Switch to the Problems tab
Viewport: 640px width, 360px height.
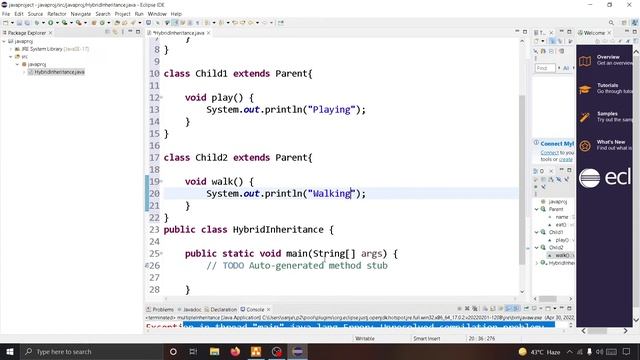click(160, 309)
